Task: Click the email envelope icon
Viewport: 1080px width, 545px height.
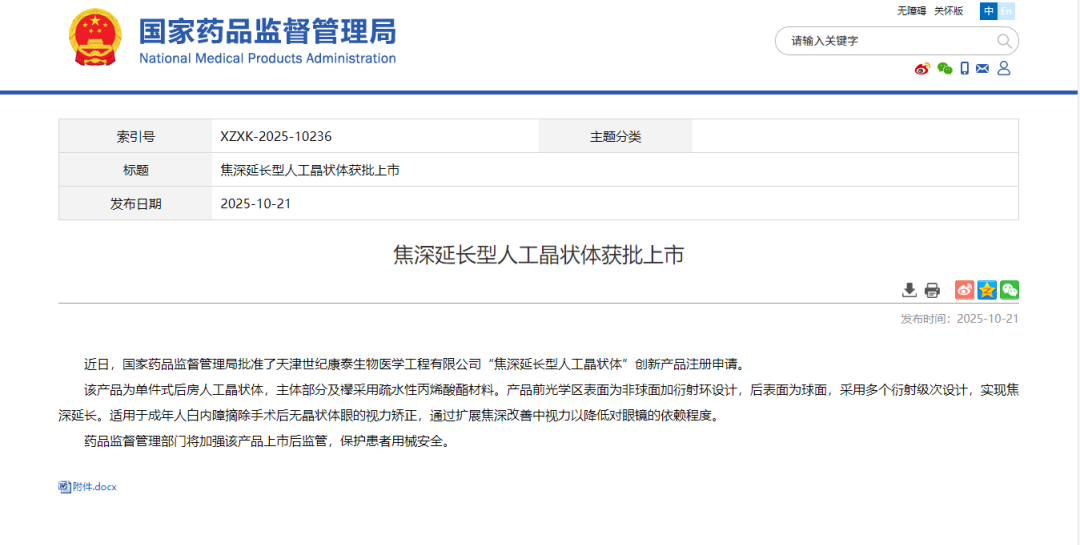Action: click(x=982, y=68)
